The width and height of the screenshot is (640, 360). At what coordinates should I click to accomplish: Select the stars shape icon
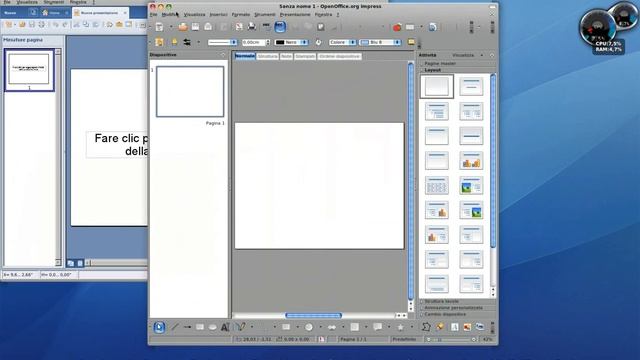(x=400, y=327)
